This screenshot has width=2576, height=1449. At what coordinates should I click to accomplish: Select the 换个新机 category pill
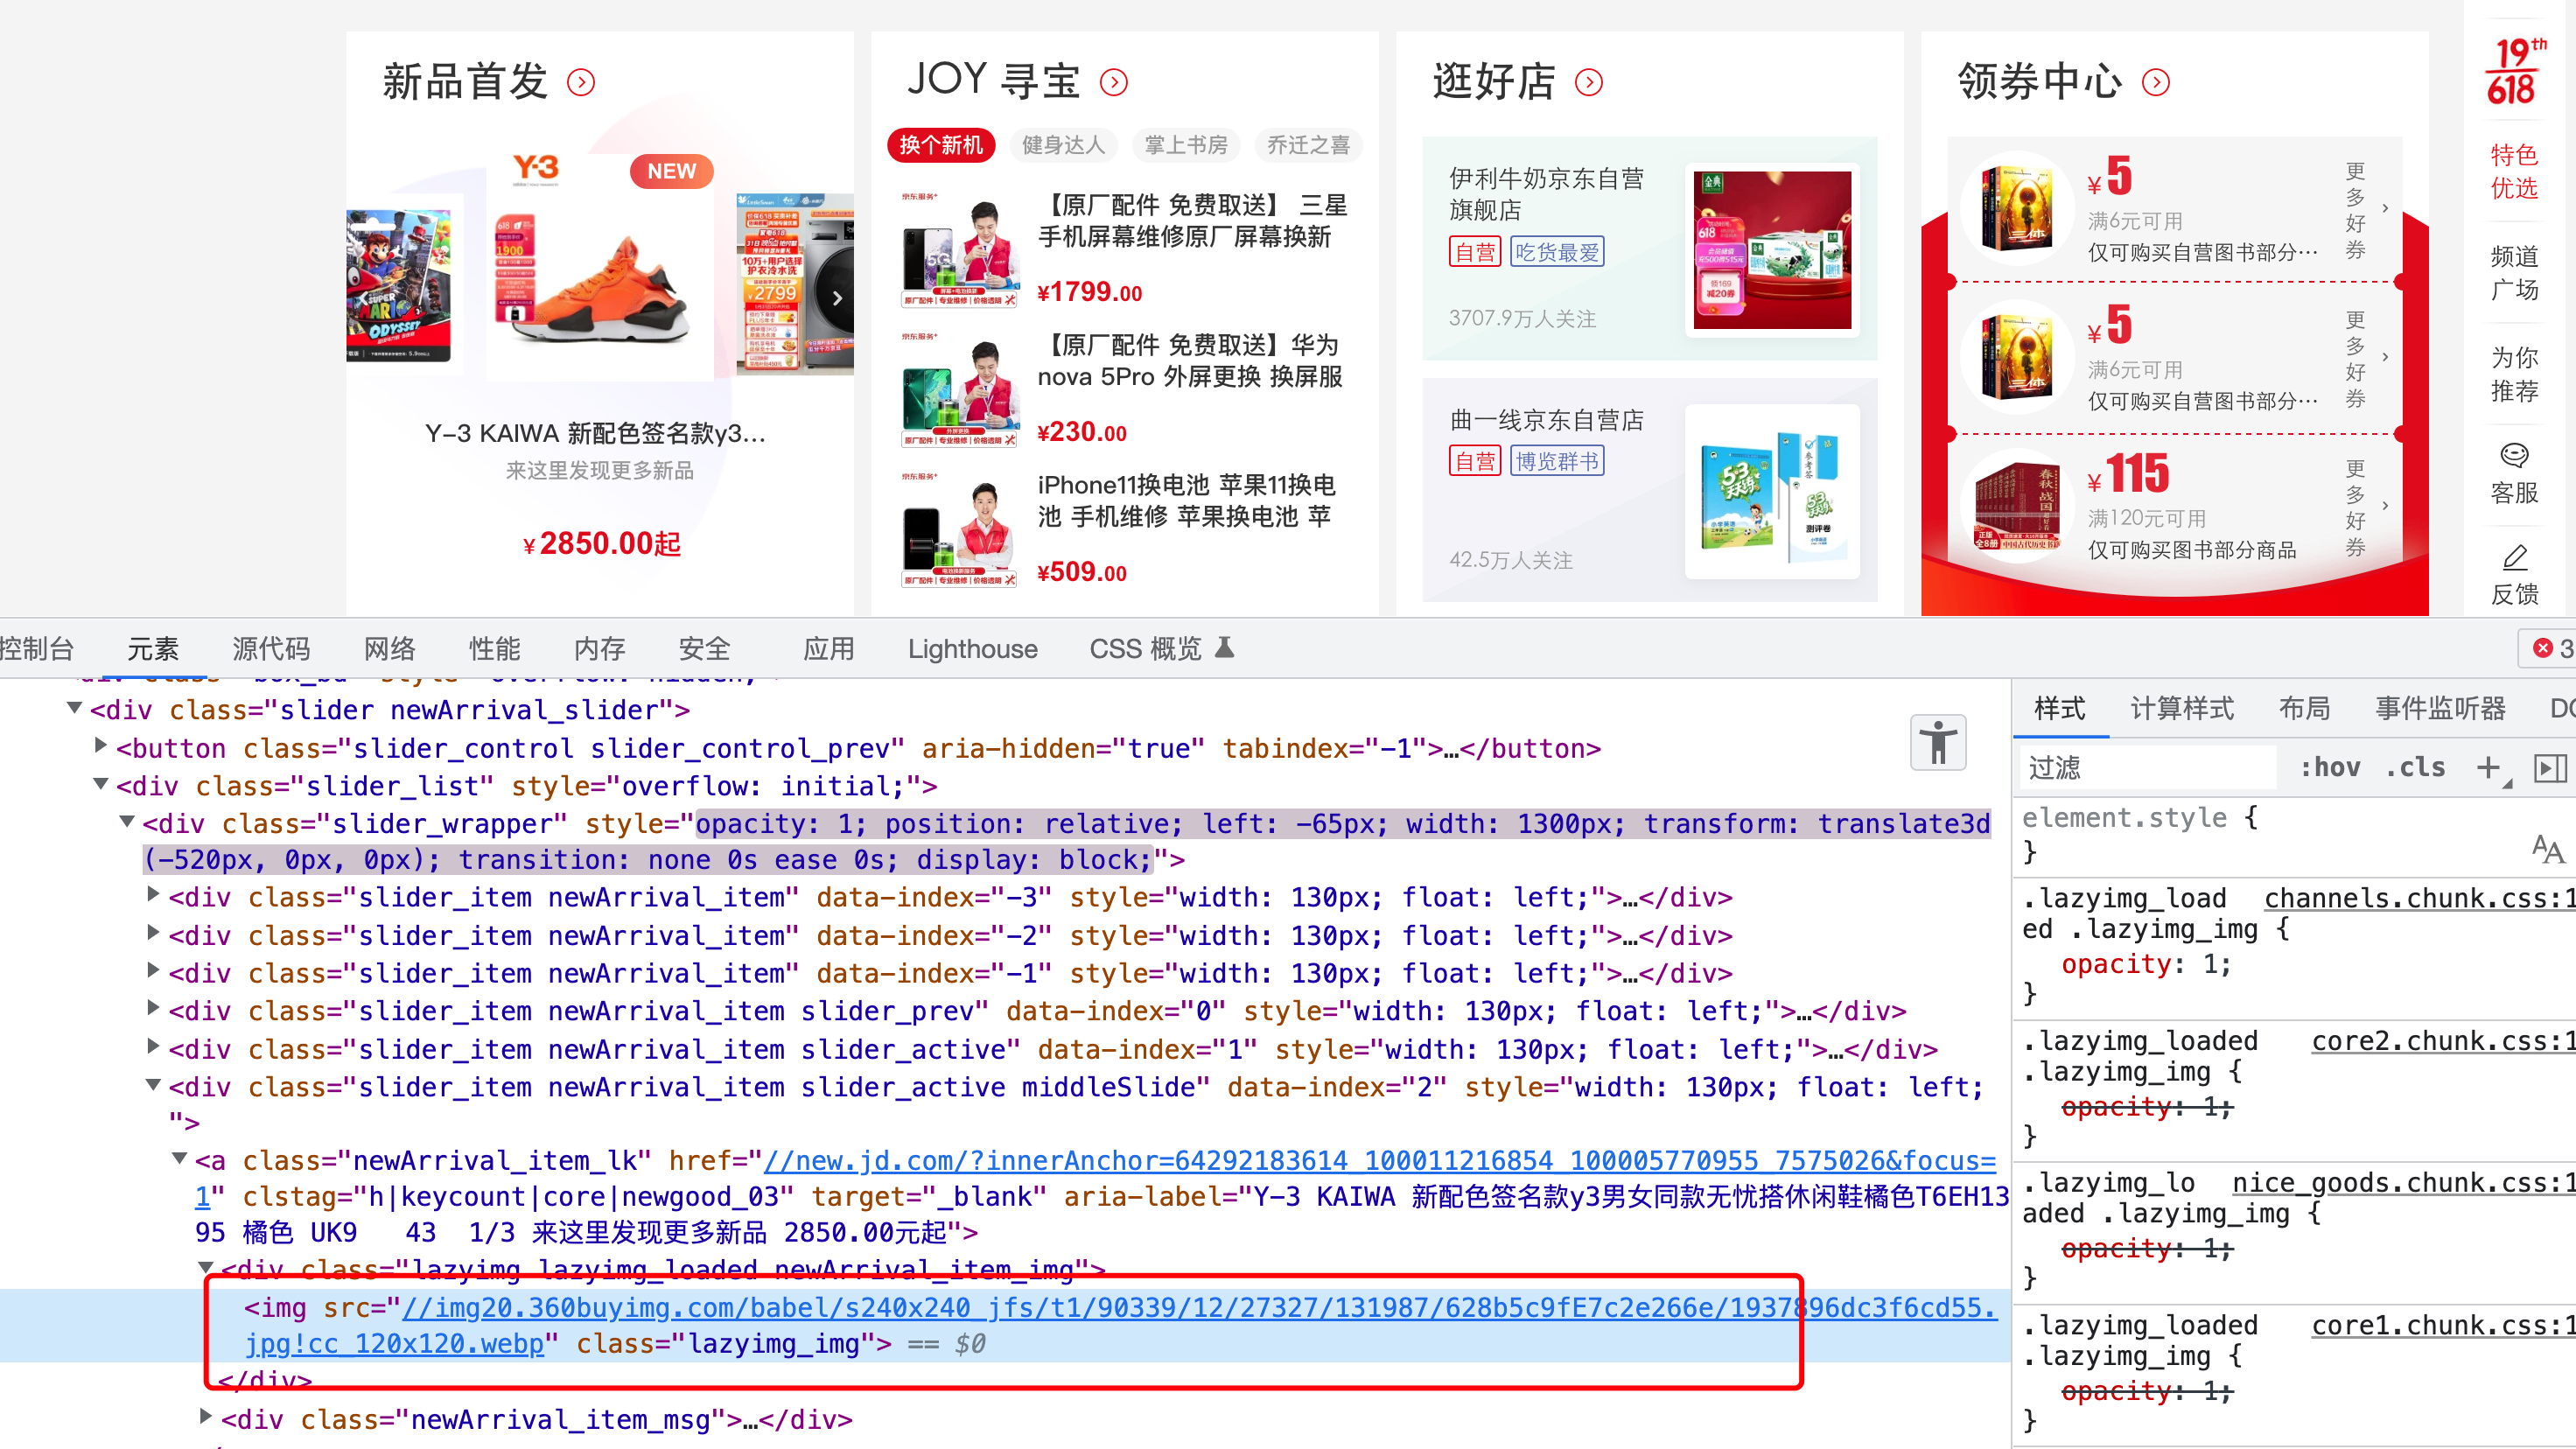941,145
